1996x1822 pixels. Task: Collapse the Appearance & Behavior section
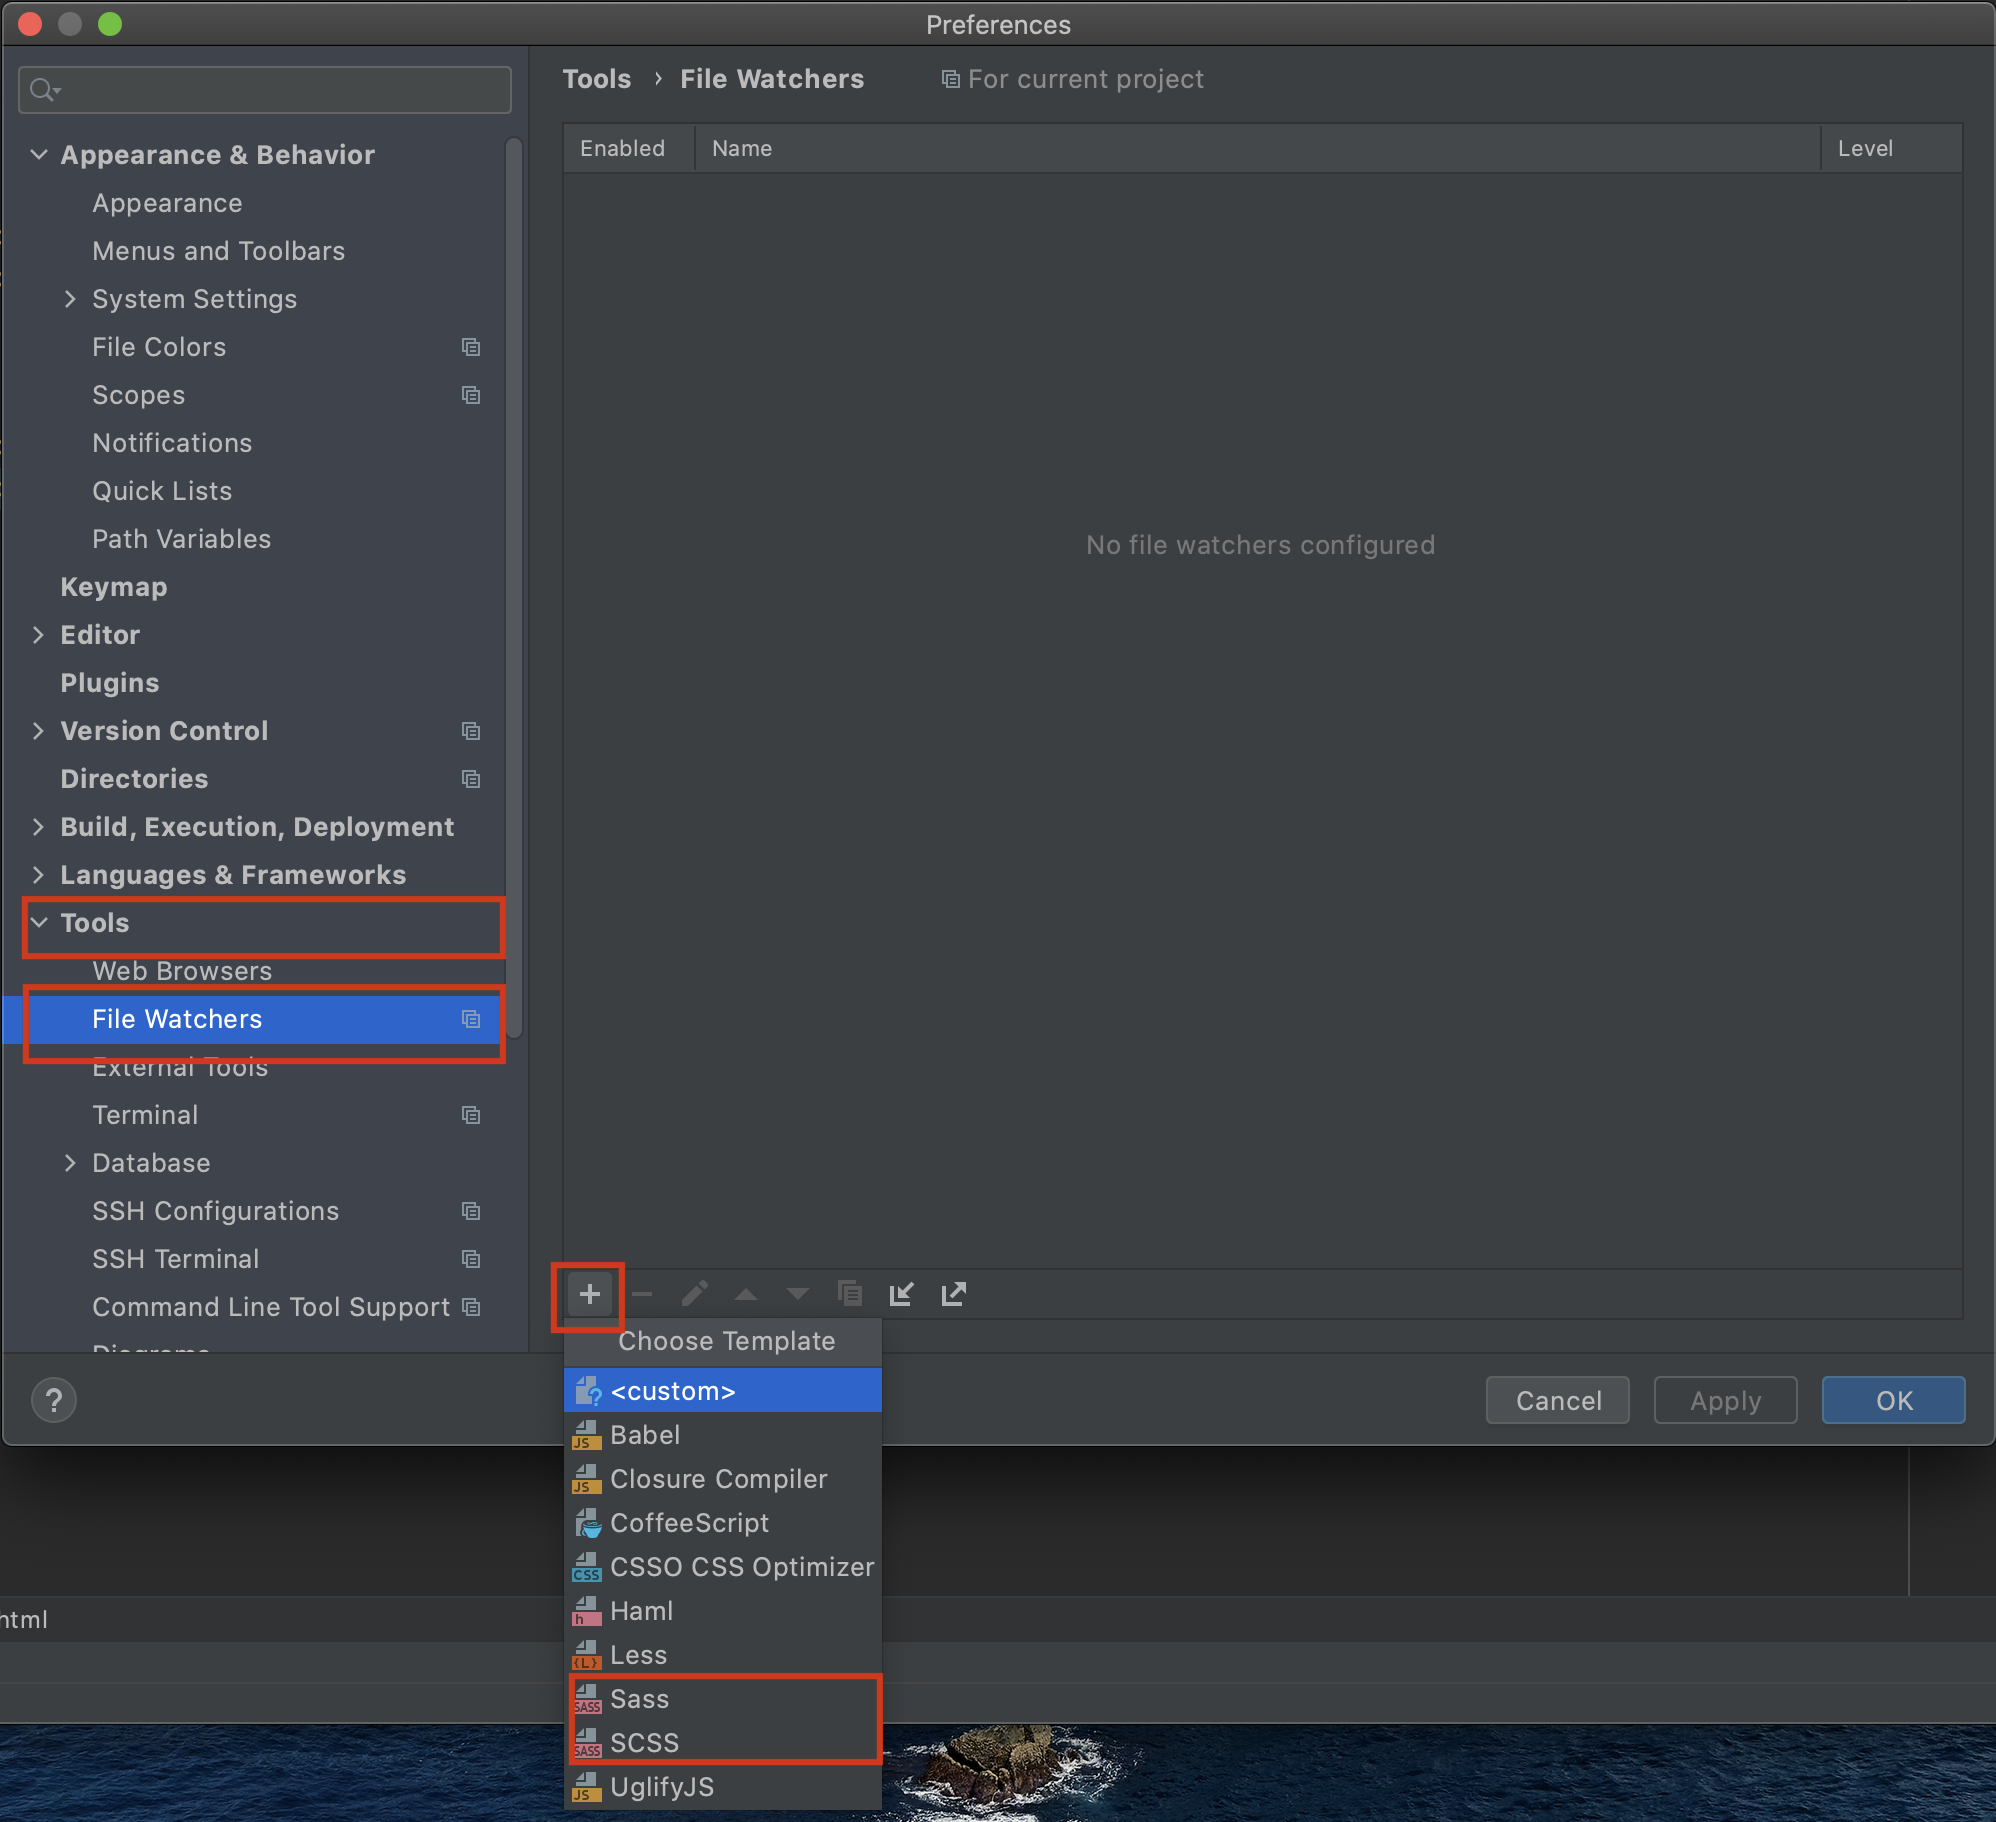(39, 155)
